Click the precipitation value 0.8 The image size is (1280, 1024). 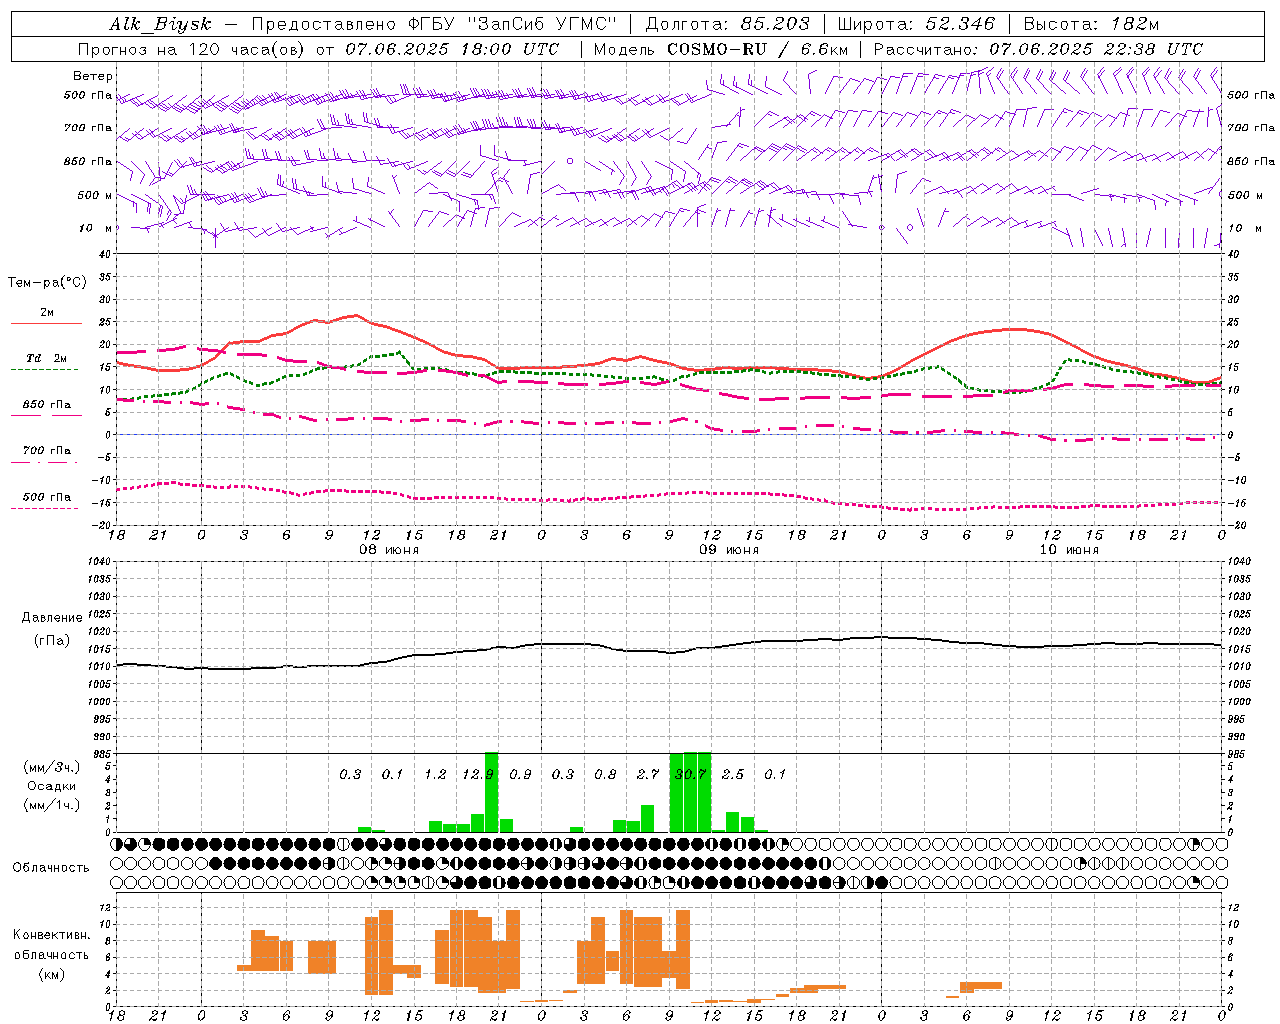pos(605,774)
